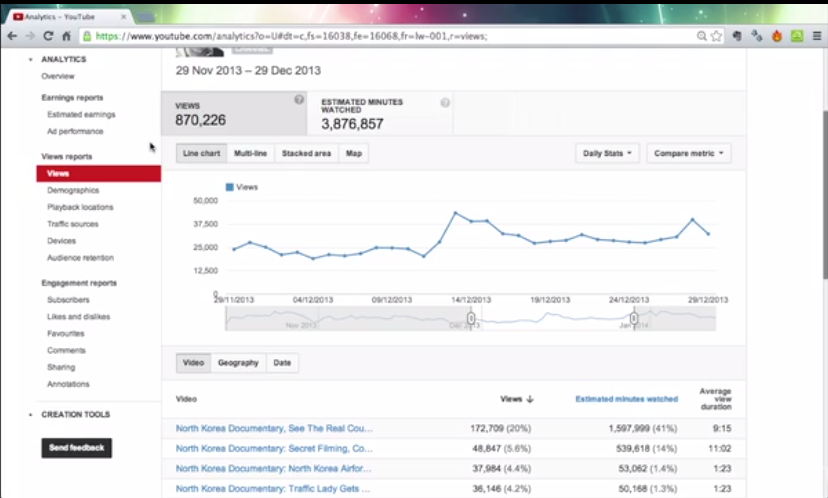Select the VIEWS 870,226 metric card
The width and height of the screenshot is (828, 498).
[234, 114]
